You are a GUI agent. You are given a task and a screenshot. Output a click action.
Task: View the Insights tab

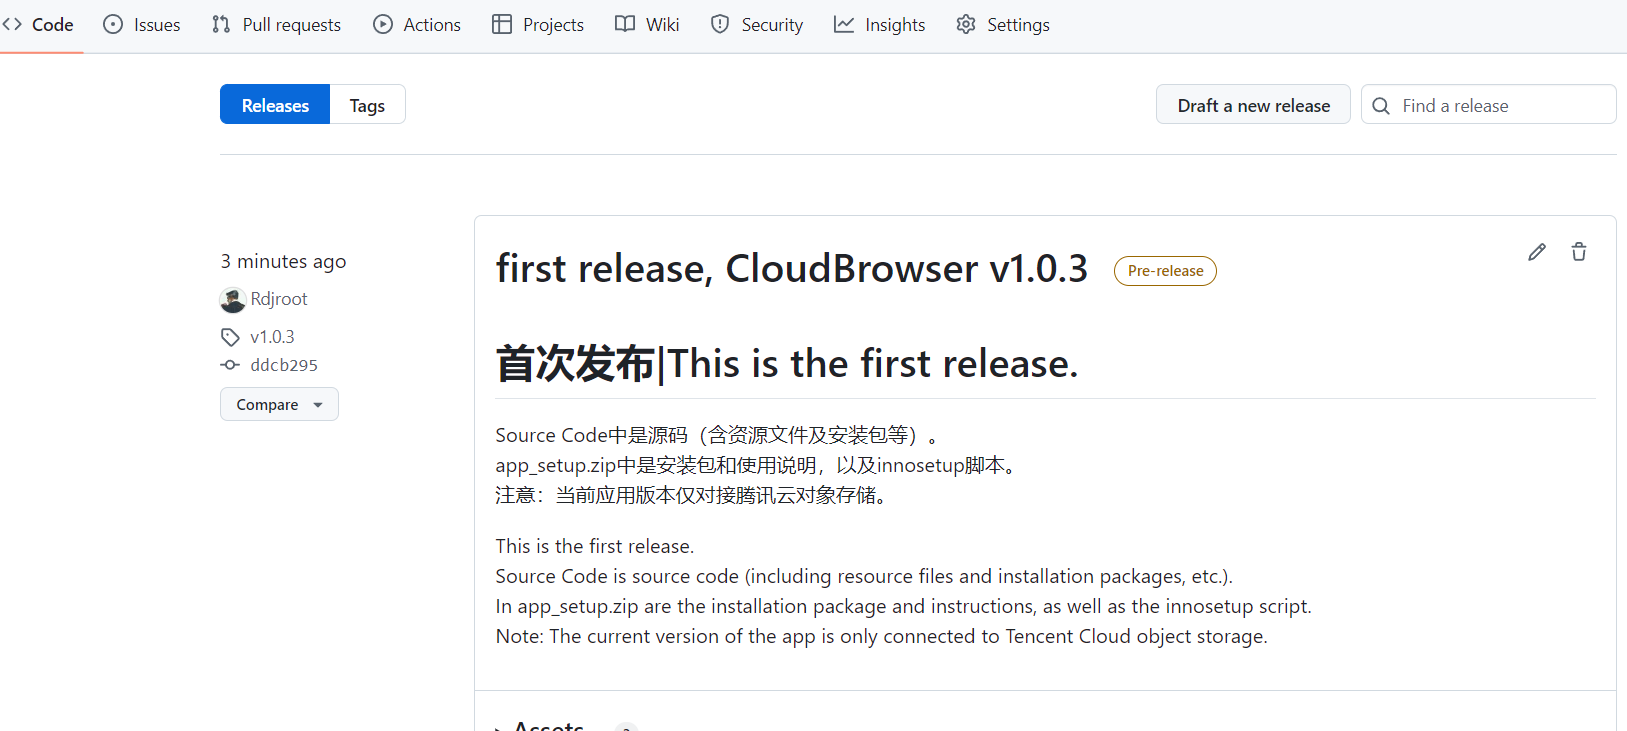point(880,25)
